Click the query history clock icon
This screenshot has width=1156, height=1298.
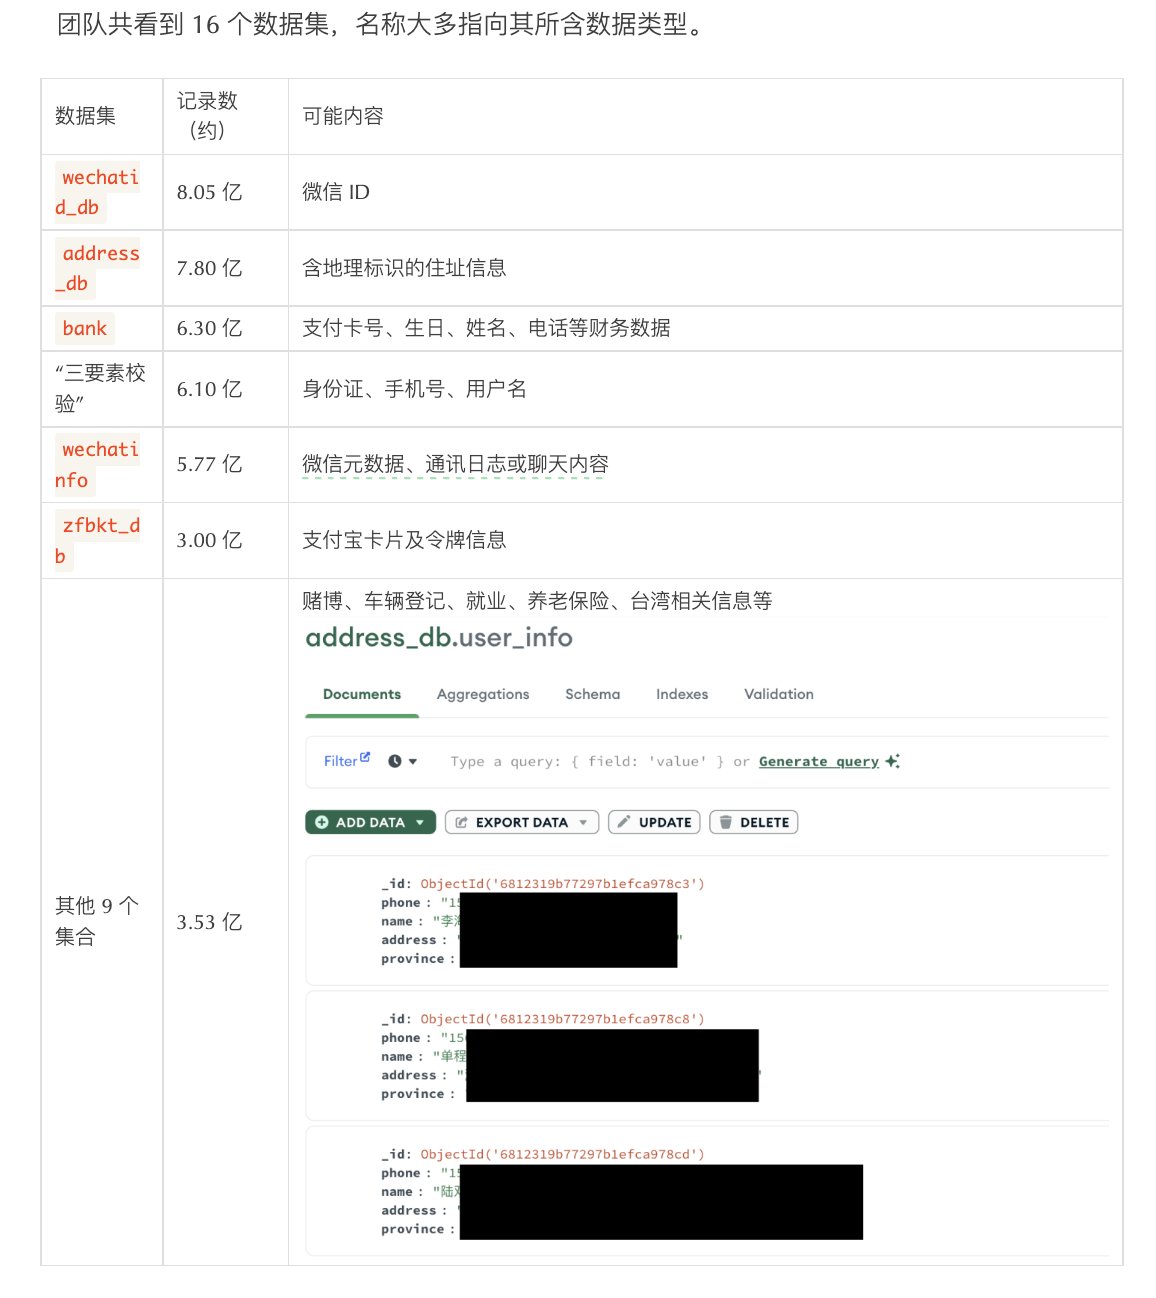(395, 761)
